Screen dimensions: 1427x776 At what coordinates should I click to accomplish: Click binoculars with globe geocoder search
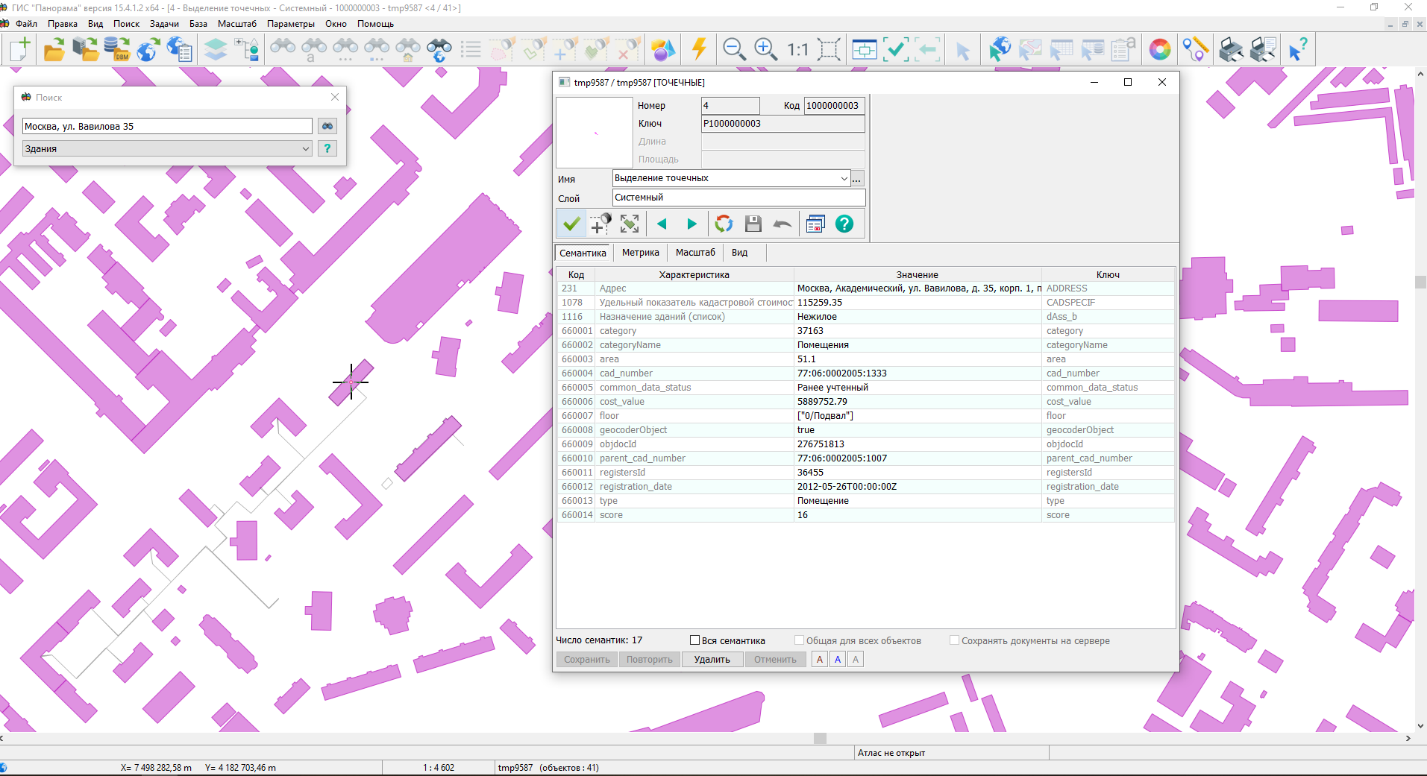[x=439, y=49]
